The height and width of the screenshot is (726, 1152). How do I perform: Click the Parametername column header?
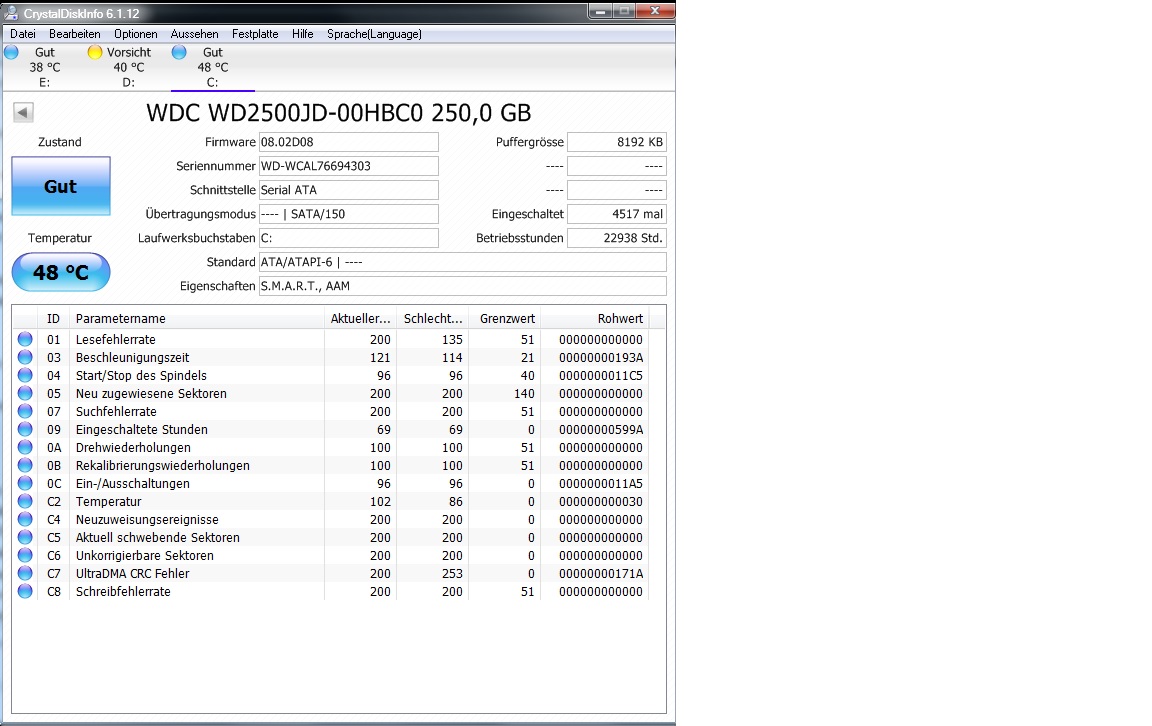pos(197,318)
